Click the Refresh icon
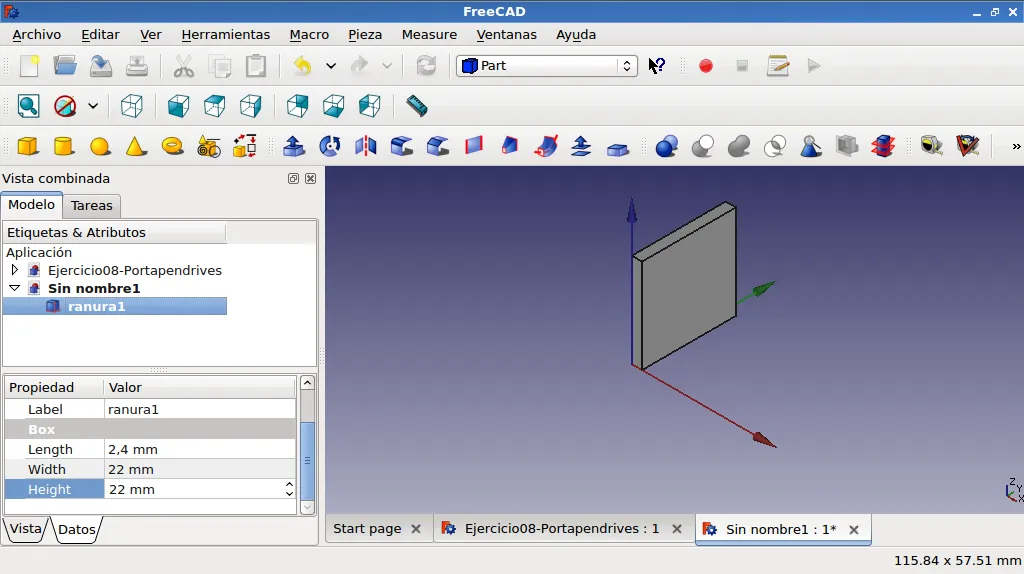The width and height of the screenshot is (1024, 574). click(x=426, y=66)
